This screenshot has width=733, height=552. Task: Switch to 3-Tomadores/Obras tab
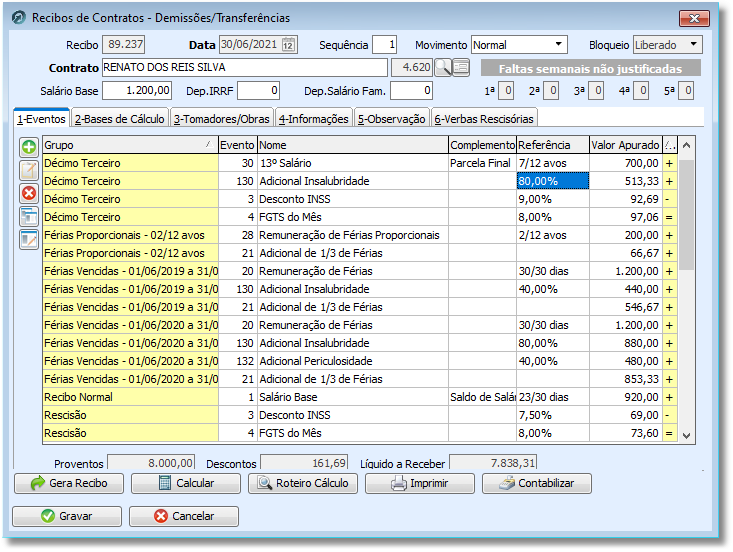point(222,119)
